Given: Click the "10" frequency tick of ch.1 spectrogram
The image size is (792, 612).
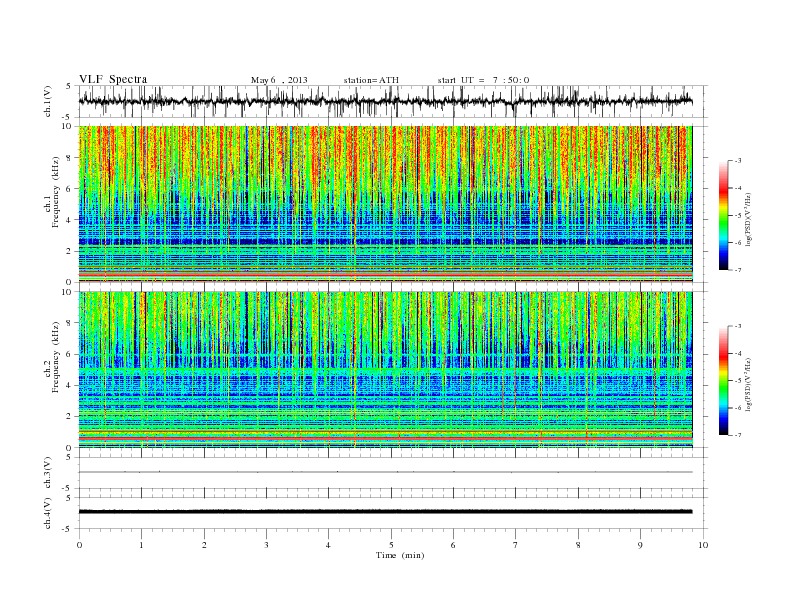Looking at the screenshot, I should click(x=68, y=126).
